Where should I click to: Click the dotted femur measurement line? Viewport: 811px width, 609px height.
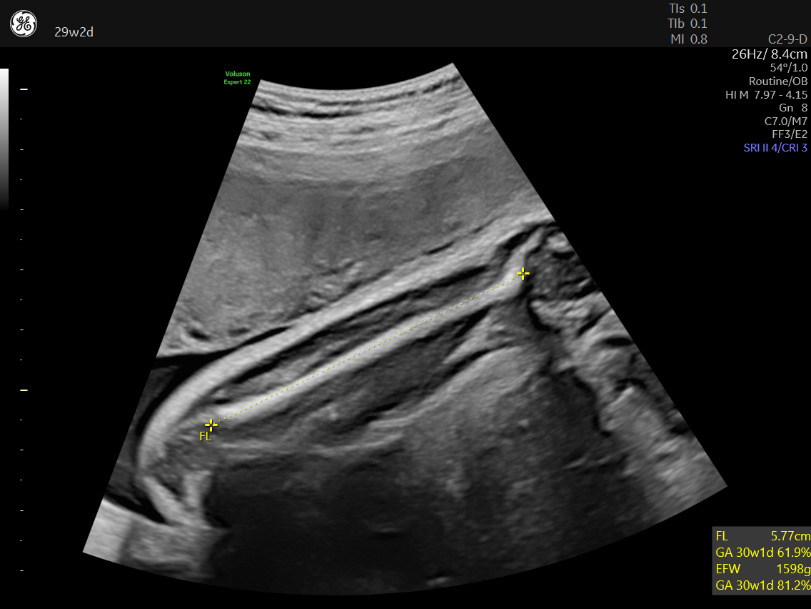366,349
